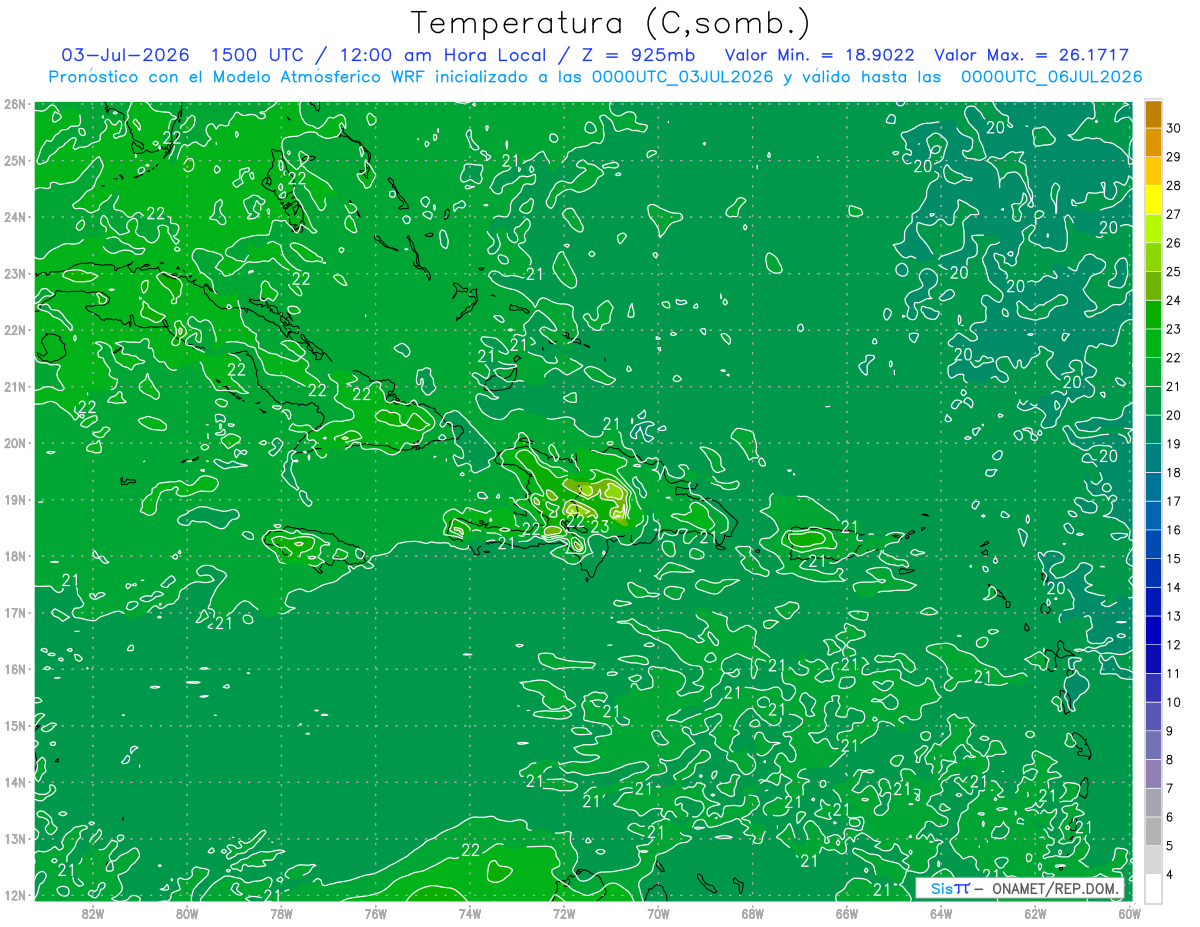Click the '82W' longitude axis label
The width and height of the screenshot is (1200, 927).
(93, 913)
